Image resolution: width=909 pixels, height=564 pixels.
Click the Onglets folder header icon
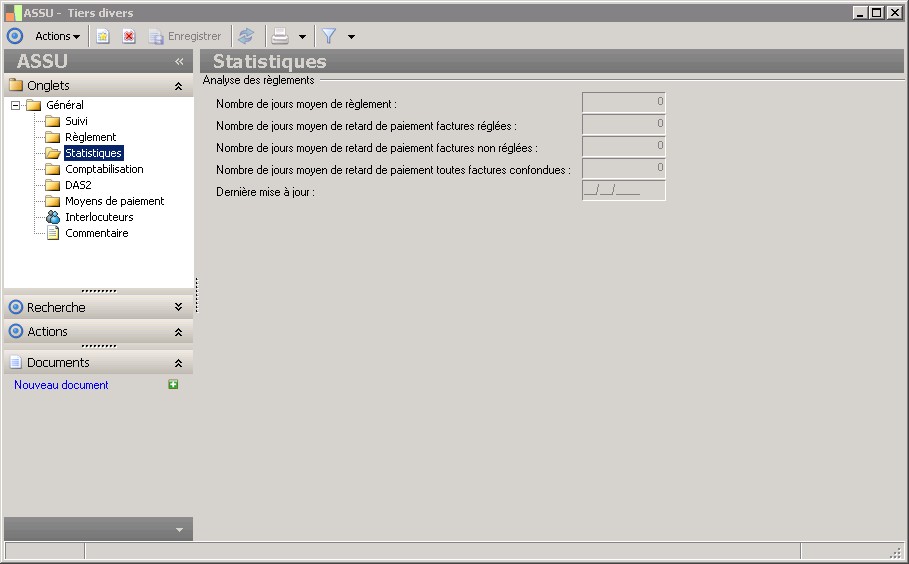pyautogui.click(x=16, y=85)
